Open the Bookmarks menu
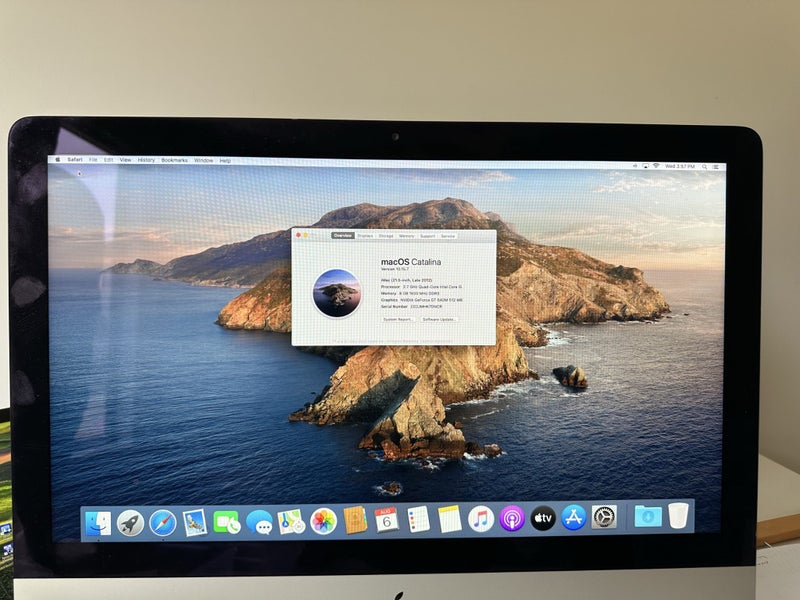800x600 pixels. [174, 160]
